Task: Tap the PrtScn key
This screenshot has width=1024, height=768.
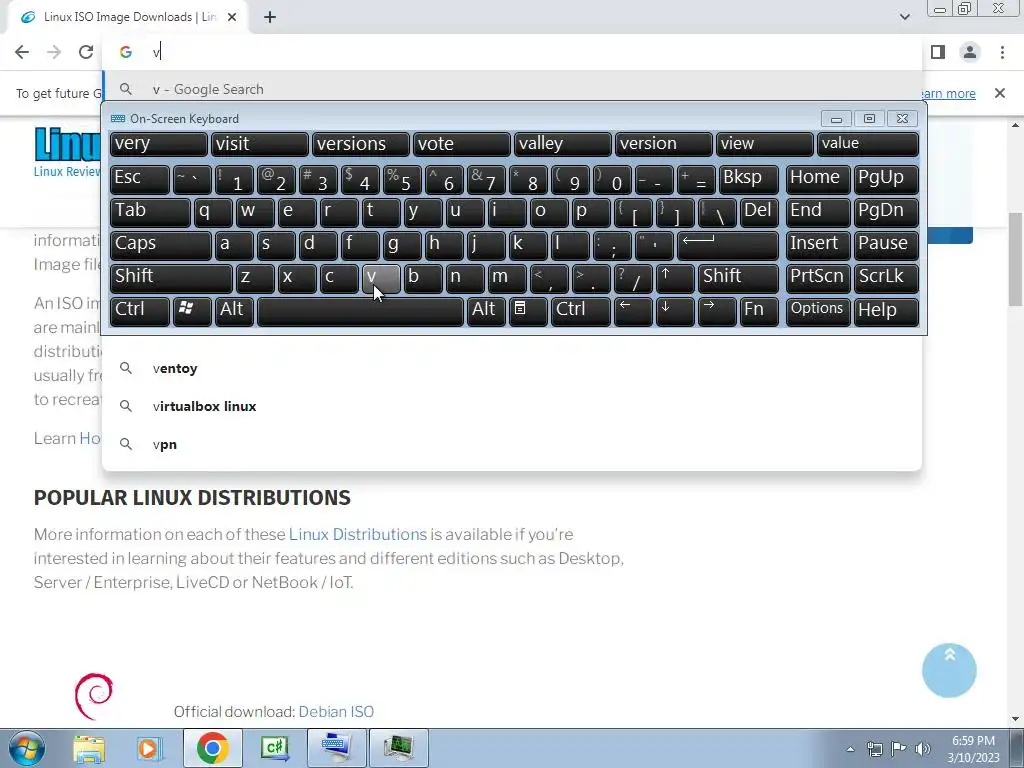Action: click(x=818, y=278)
